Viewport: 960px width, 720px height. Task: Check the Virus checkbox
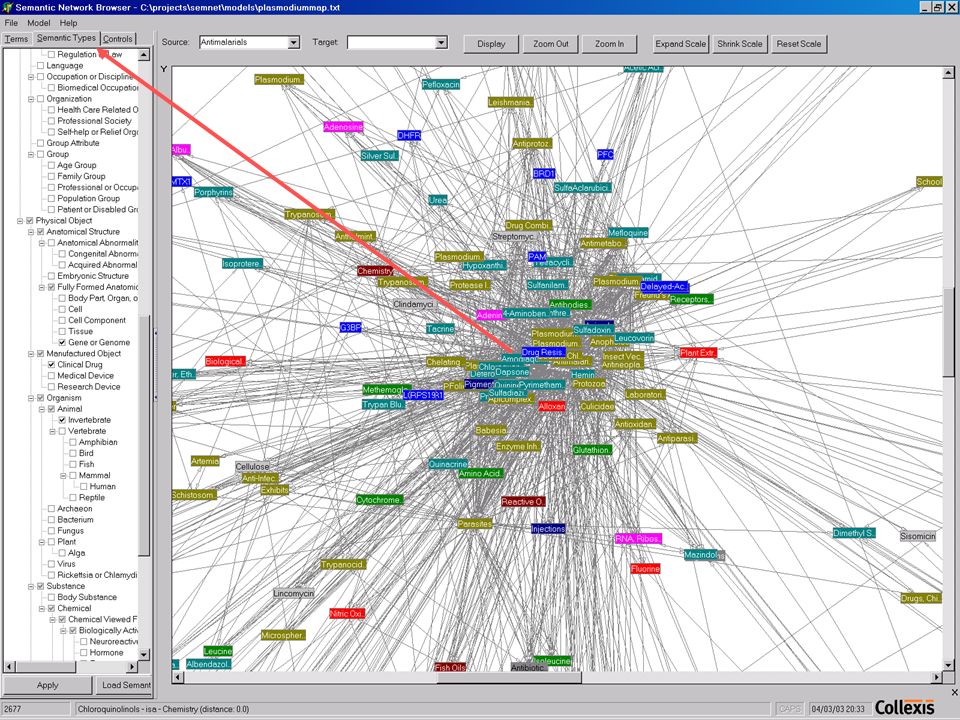[51, 564]
